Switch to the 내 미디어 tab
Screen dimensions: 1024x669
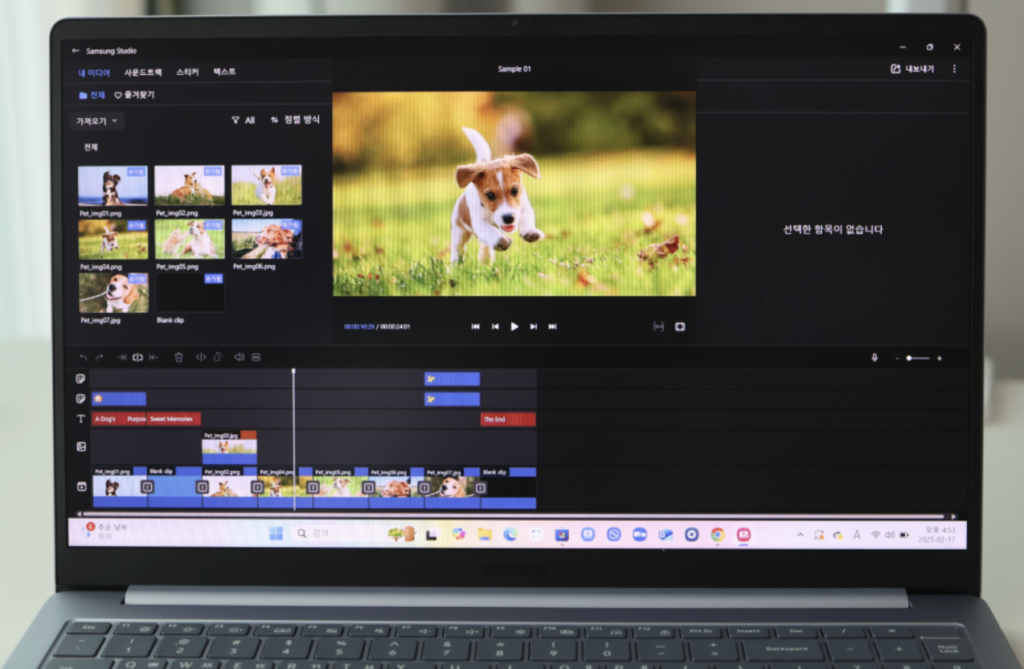[x=94, y=73]
